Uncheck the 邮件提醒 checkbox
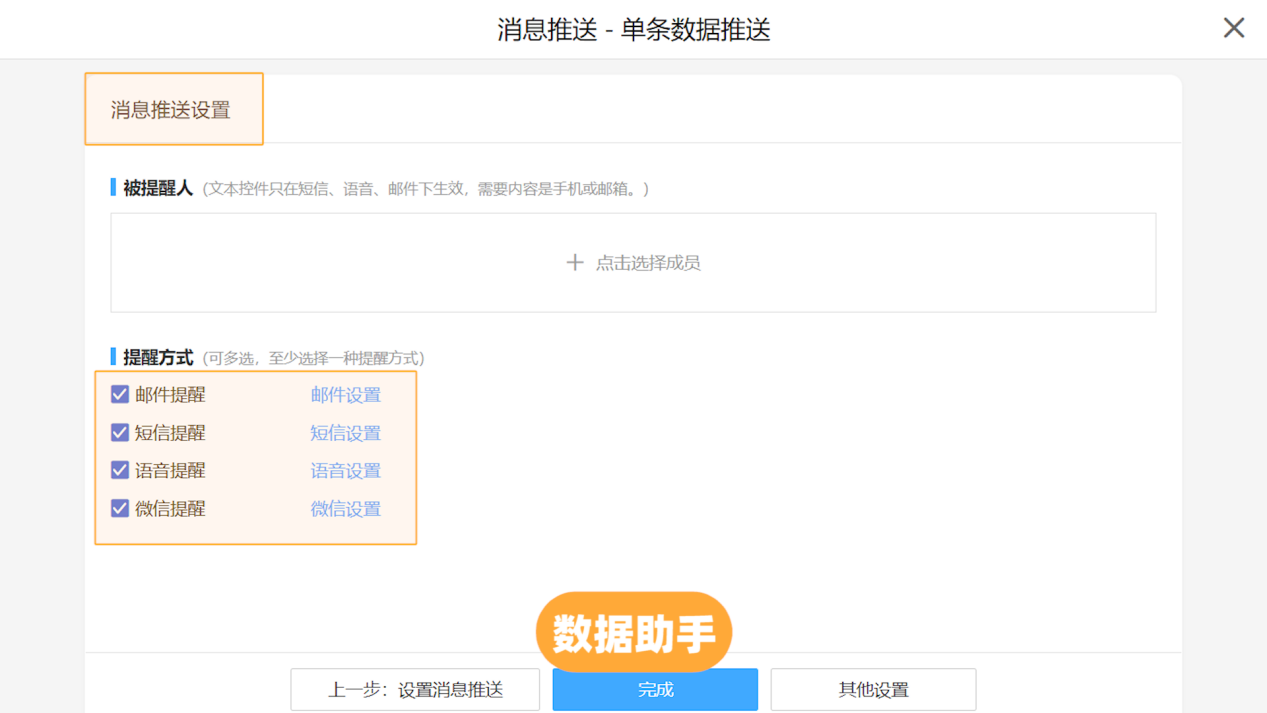1267x713 pixels. (120, 395)
